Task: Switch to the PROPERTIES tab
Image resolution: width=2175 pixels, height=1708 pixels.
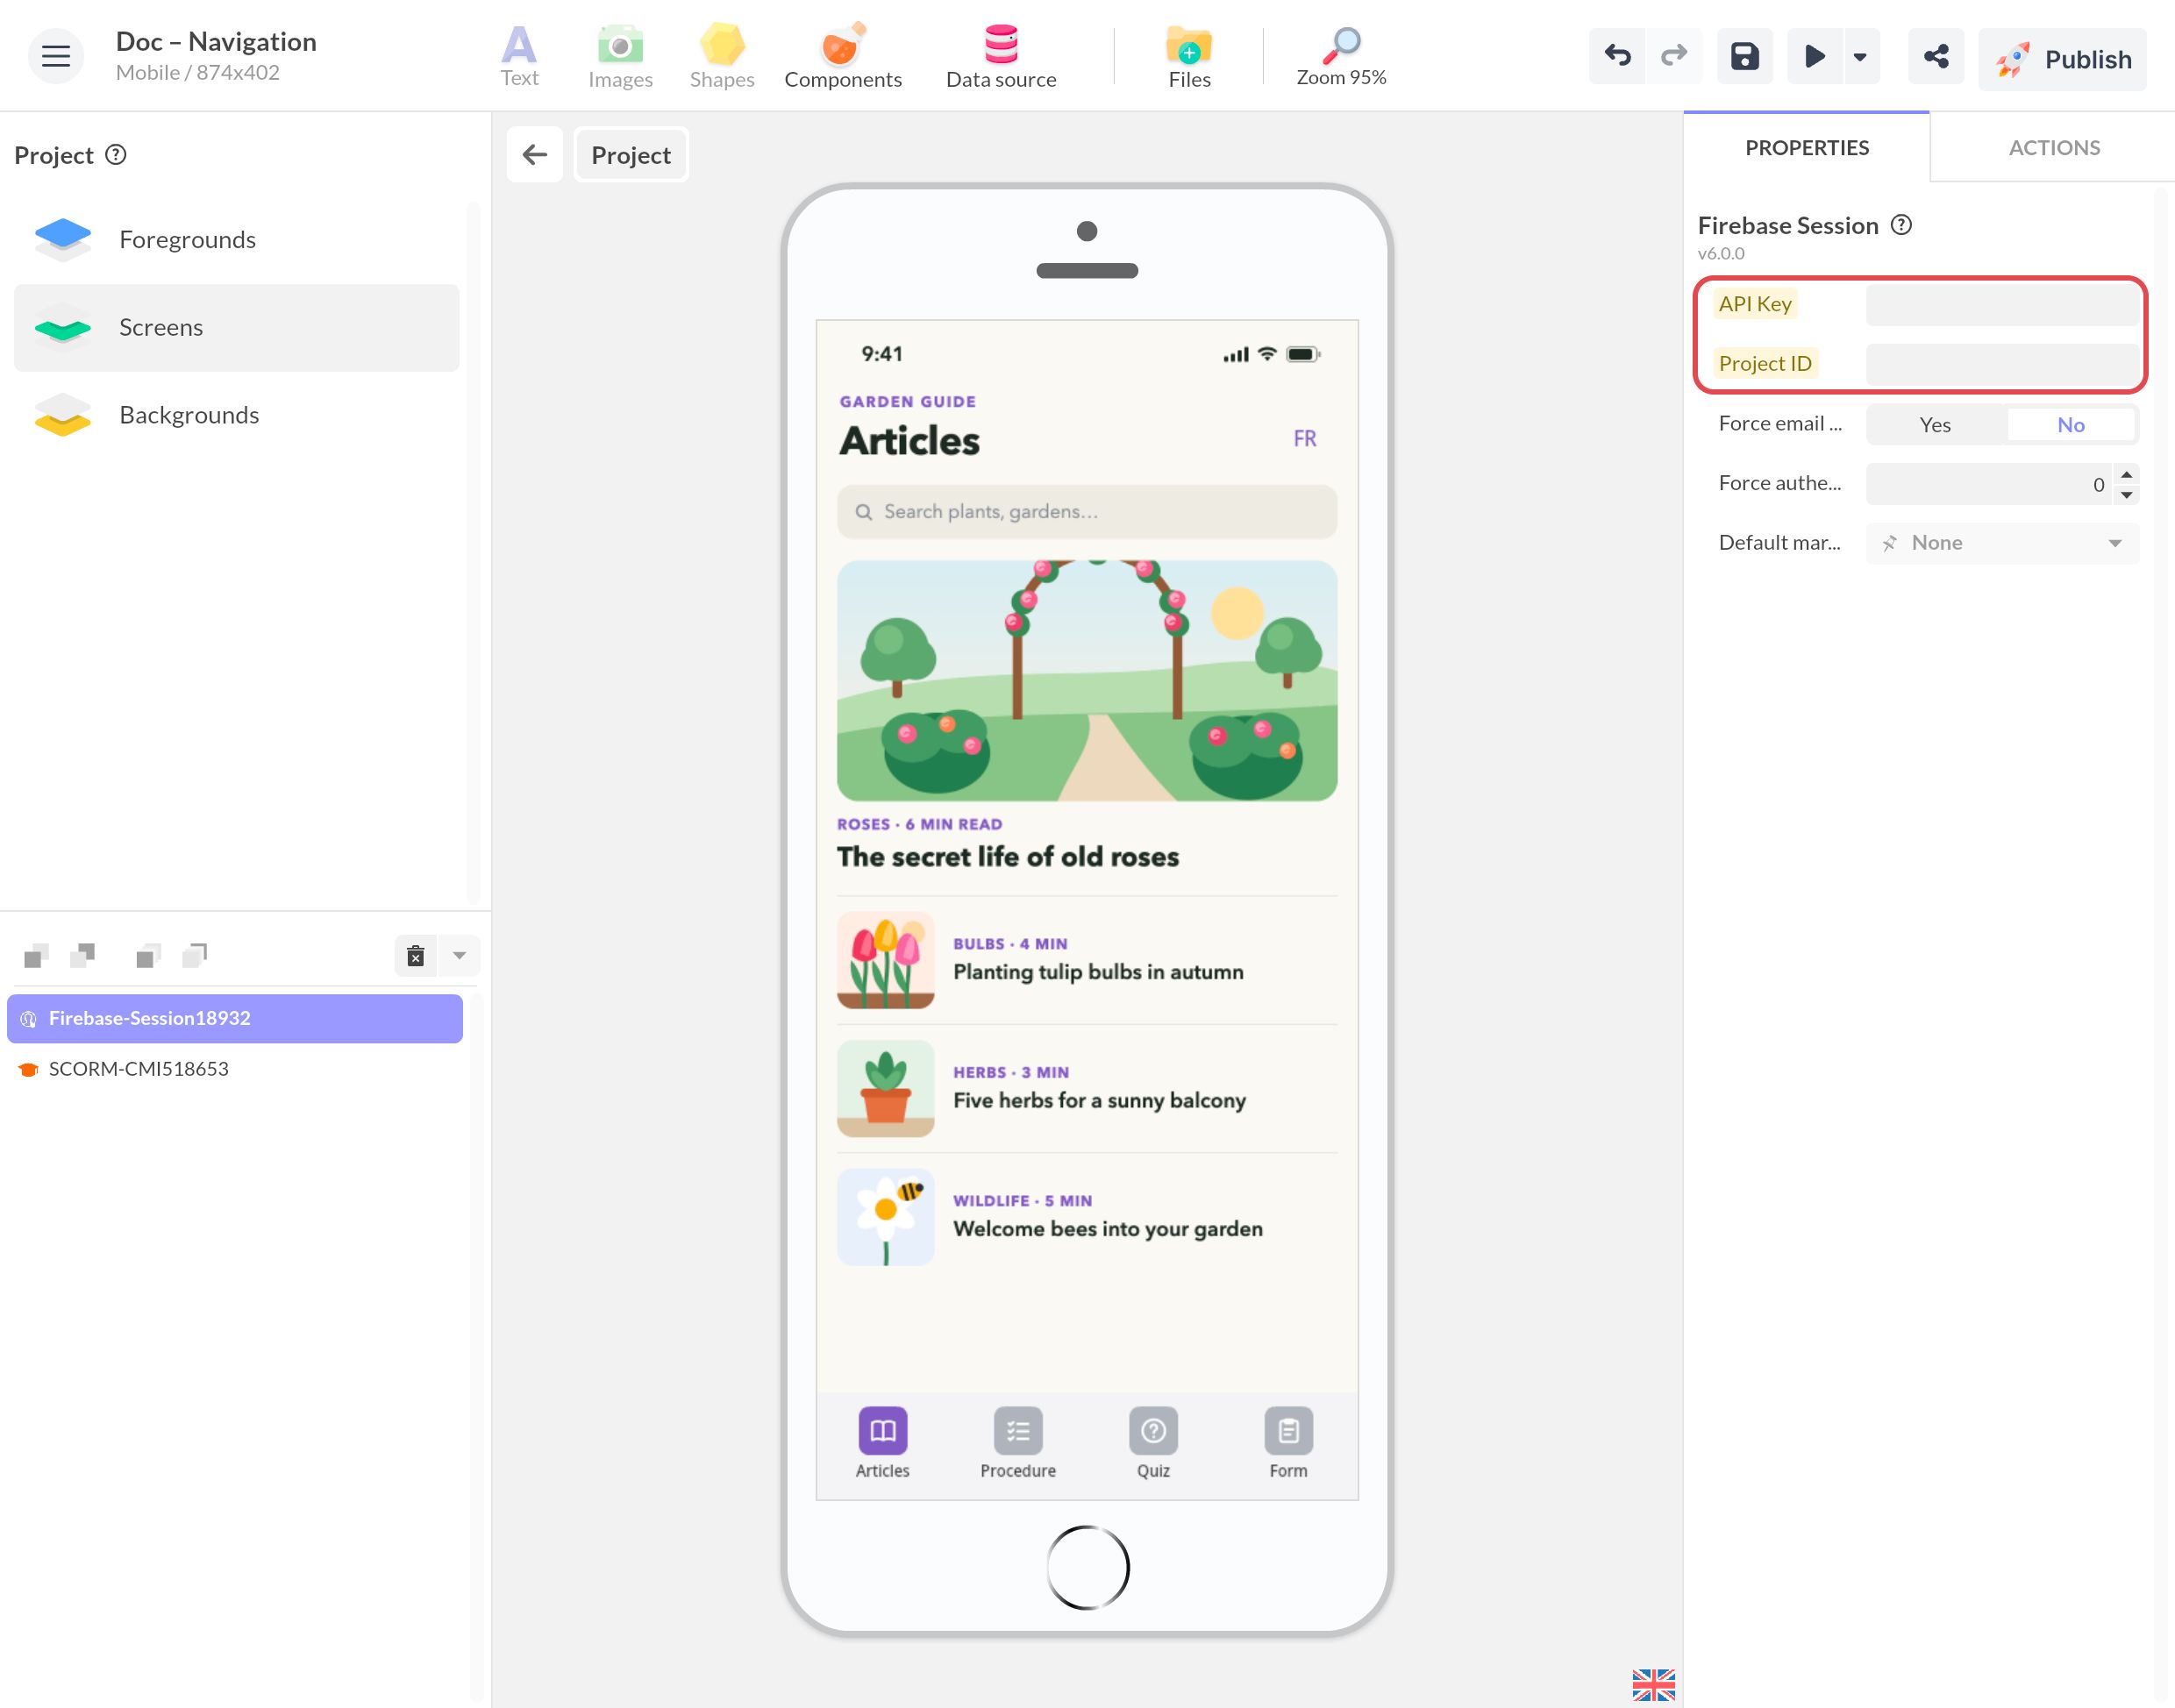Action: [x=1806, y=147]
